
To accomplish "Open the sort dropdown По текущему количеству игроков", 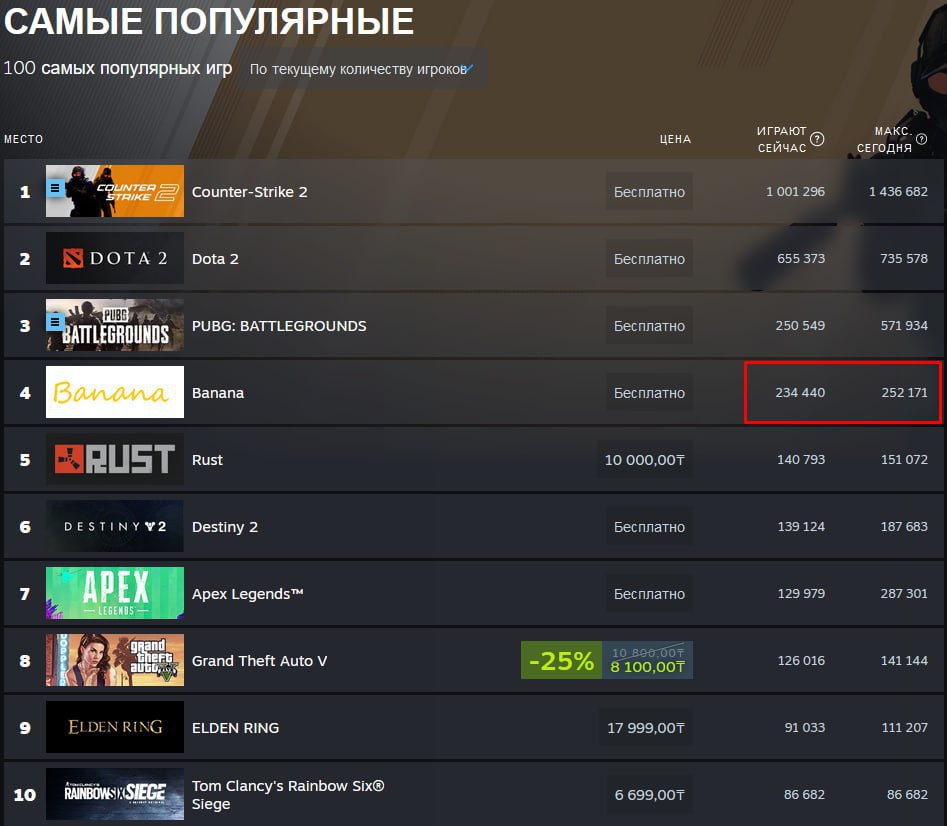I will tap(361, 69).
